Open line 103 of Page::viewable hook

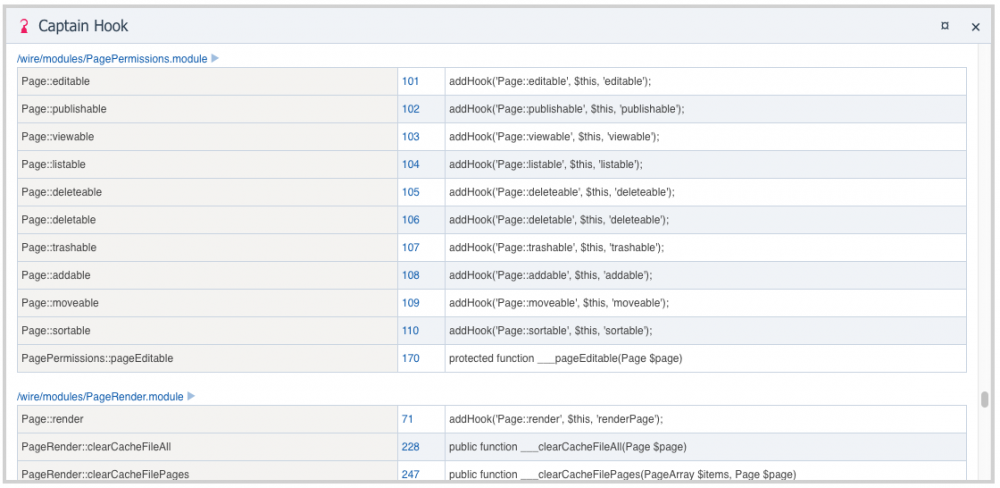410,137
